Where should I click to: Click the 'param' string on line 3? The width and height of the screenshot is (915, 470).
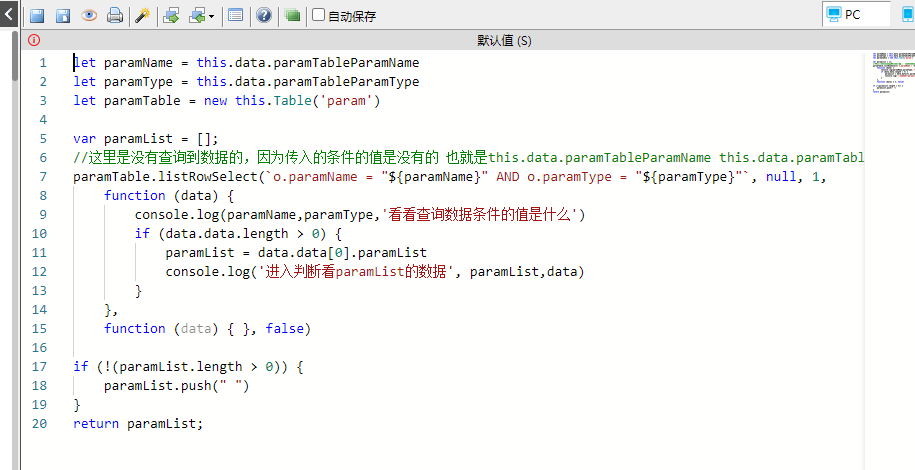point(346,100)
